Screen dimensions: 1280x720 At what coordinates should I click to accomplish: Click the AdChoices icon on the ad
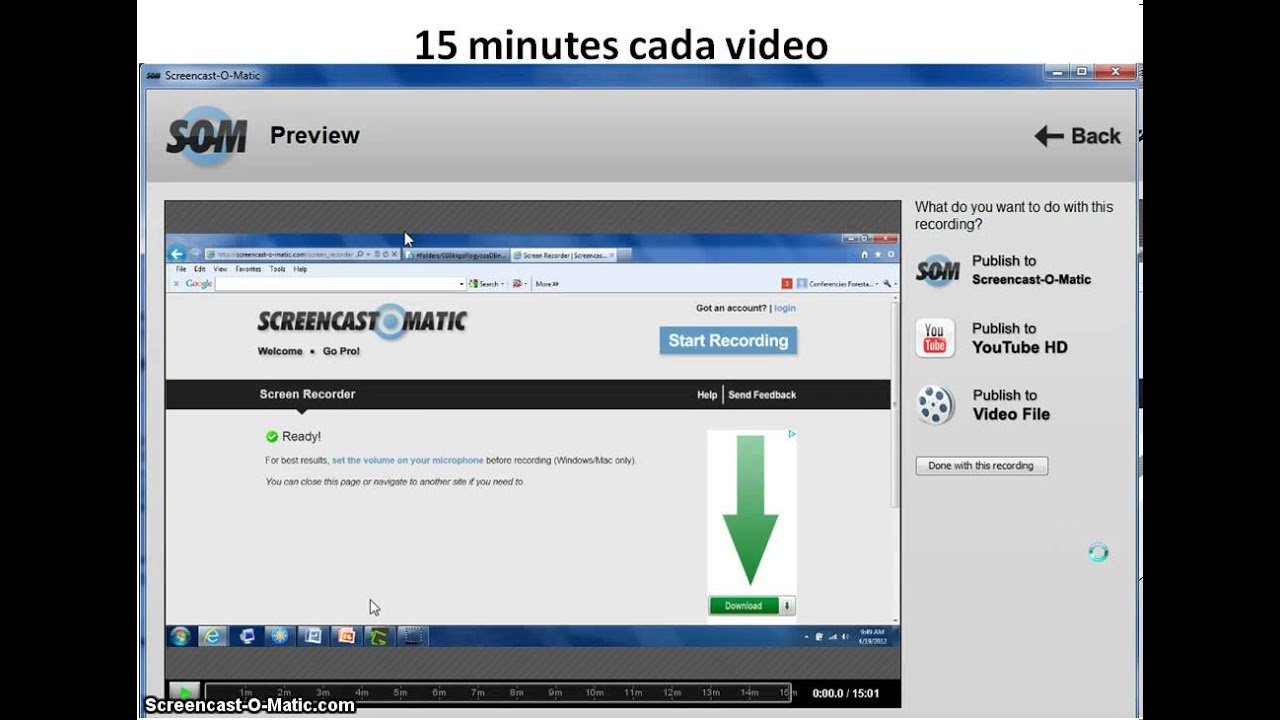tap(791, 435)
